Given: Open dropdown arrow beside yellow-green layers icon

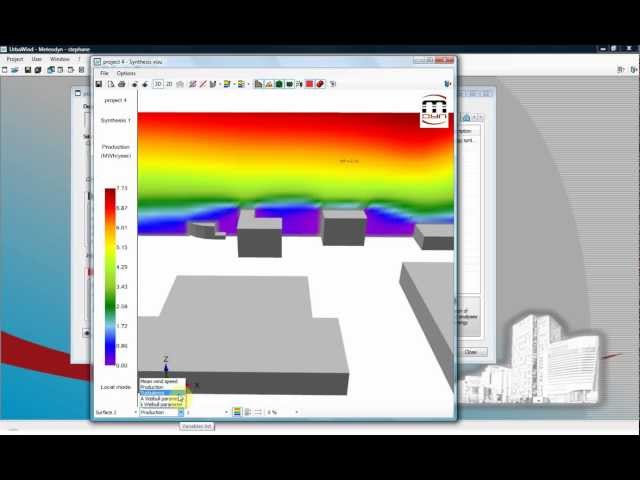Looking at the screenshot, I should (248, 84).
